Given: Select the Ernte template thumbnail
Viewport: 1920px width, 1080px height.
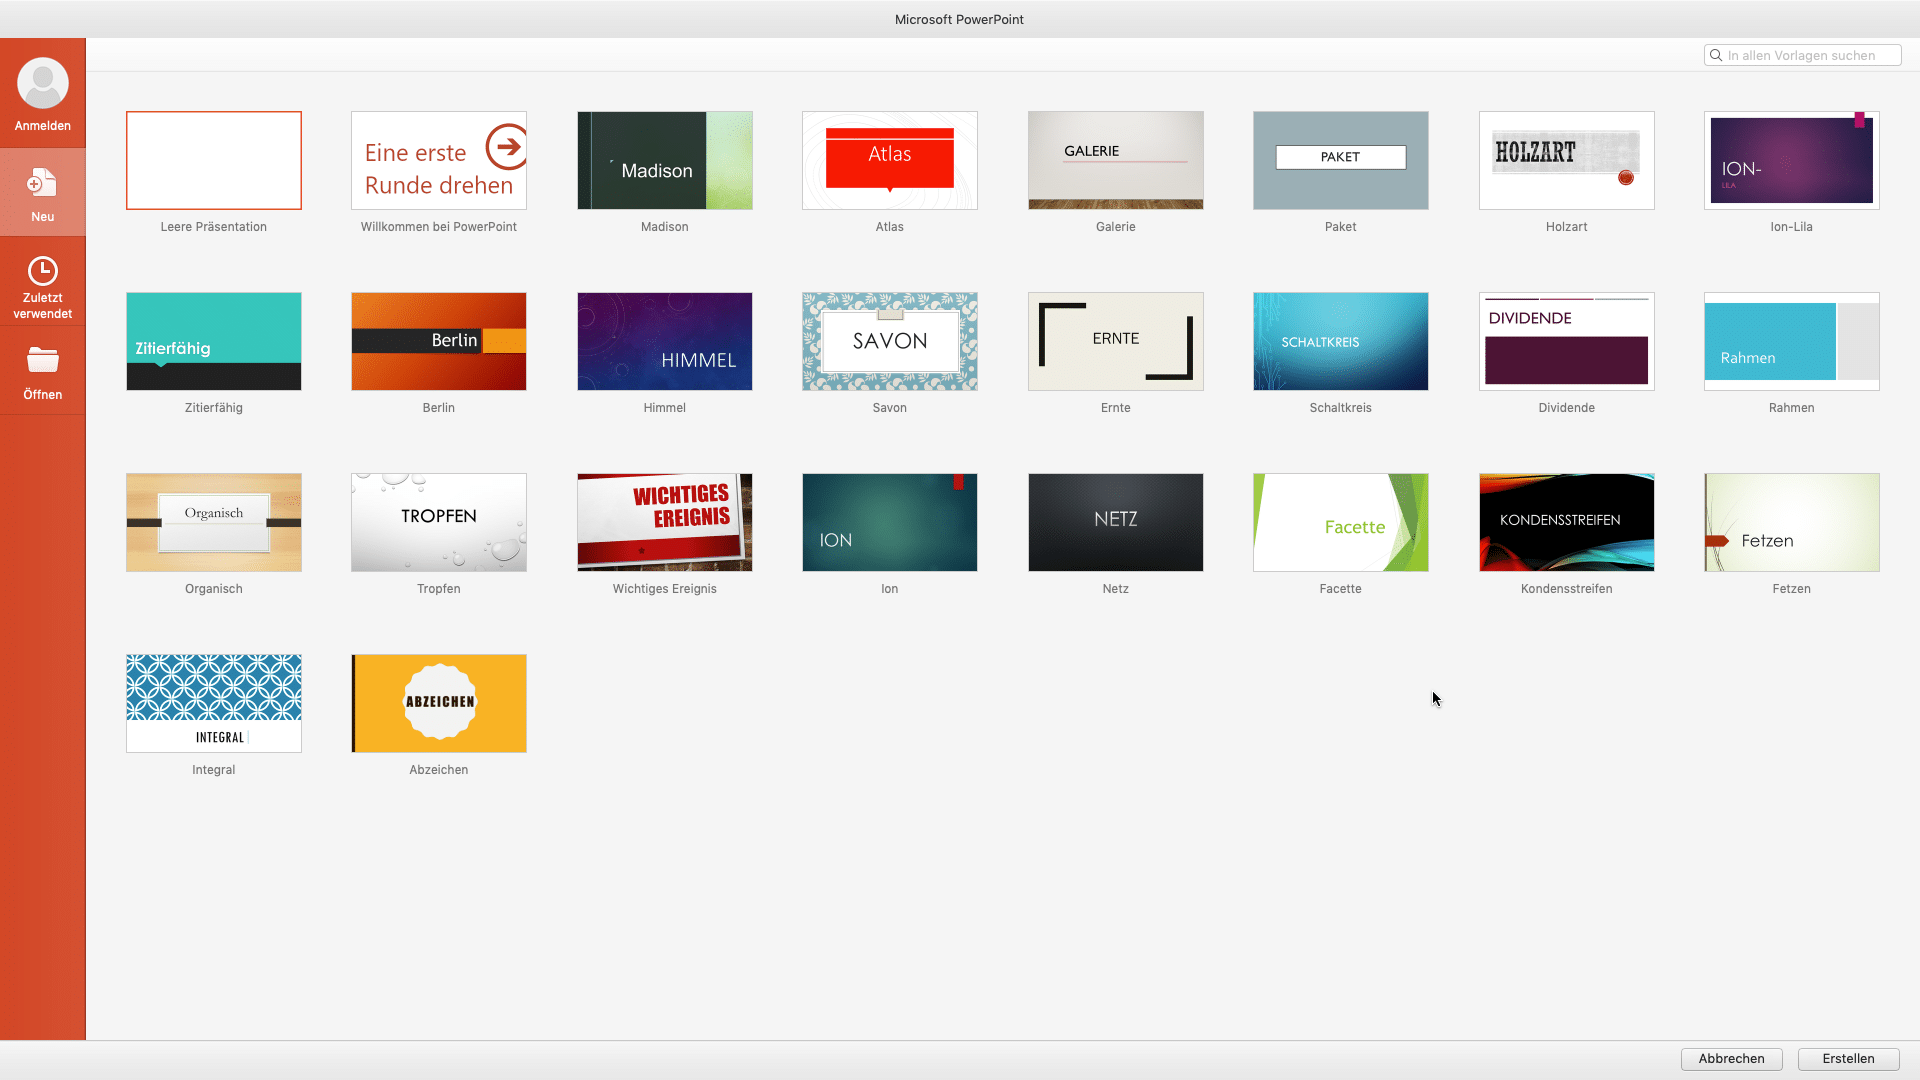Looking at the screenshot, I should pyautogui.click(x=1116, y=342).
